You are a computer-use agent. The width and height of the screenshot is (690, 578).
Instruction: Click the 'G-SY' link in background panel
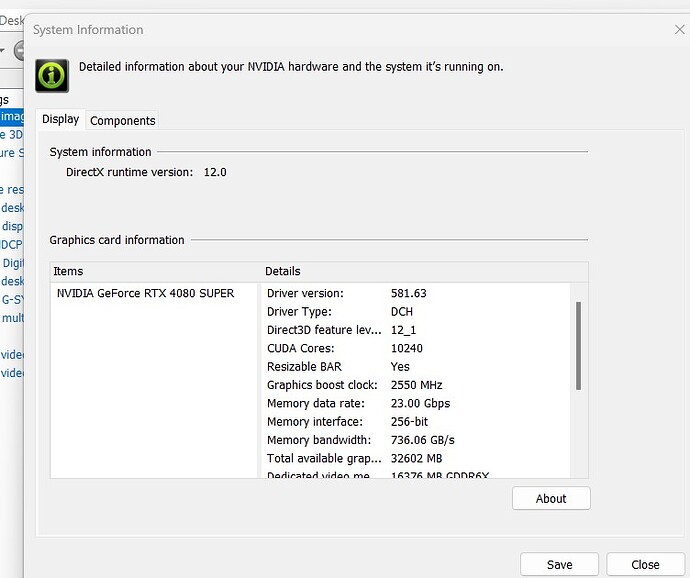12,300
